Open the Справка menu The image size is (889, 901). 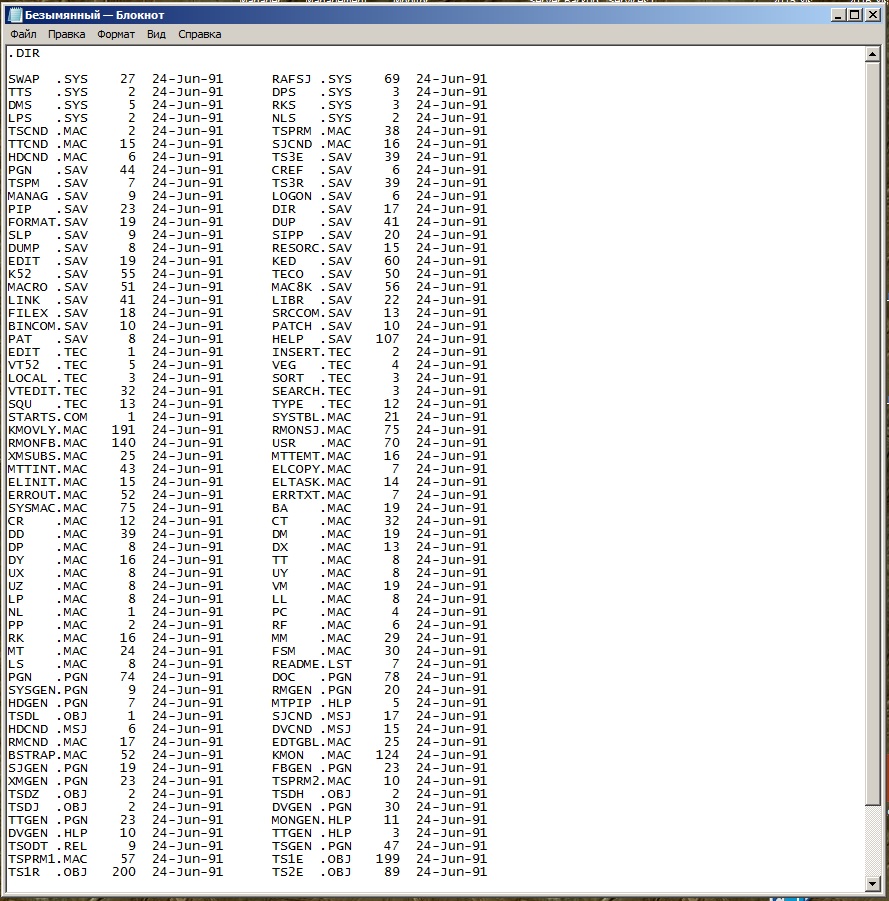point(199,33)
